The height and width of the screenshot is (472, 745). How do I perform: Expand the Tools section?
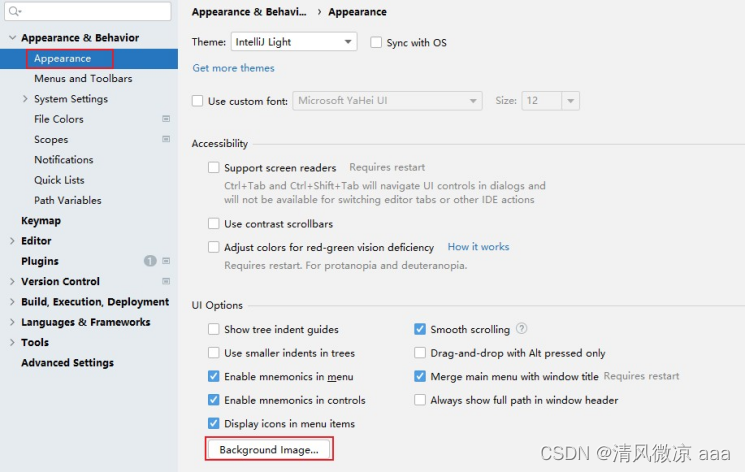click(x=12, y=342)
